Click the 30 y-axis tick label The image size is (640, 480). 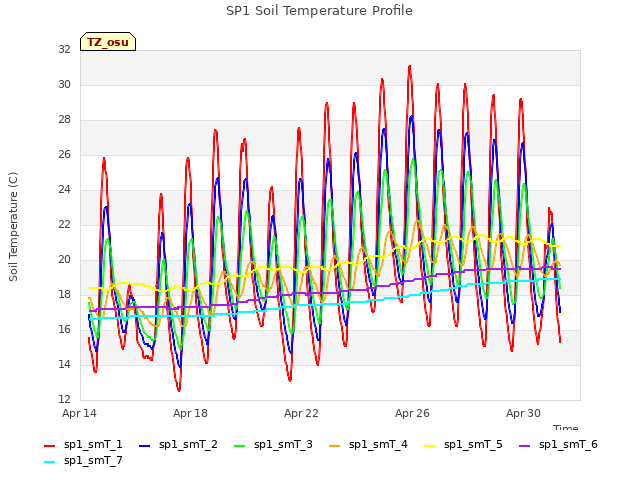(64, 84)
